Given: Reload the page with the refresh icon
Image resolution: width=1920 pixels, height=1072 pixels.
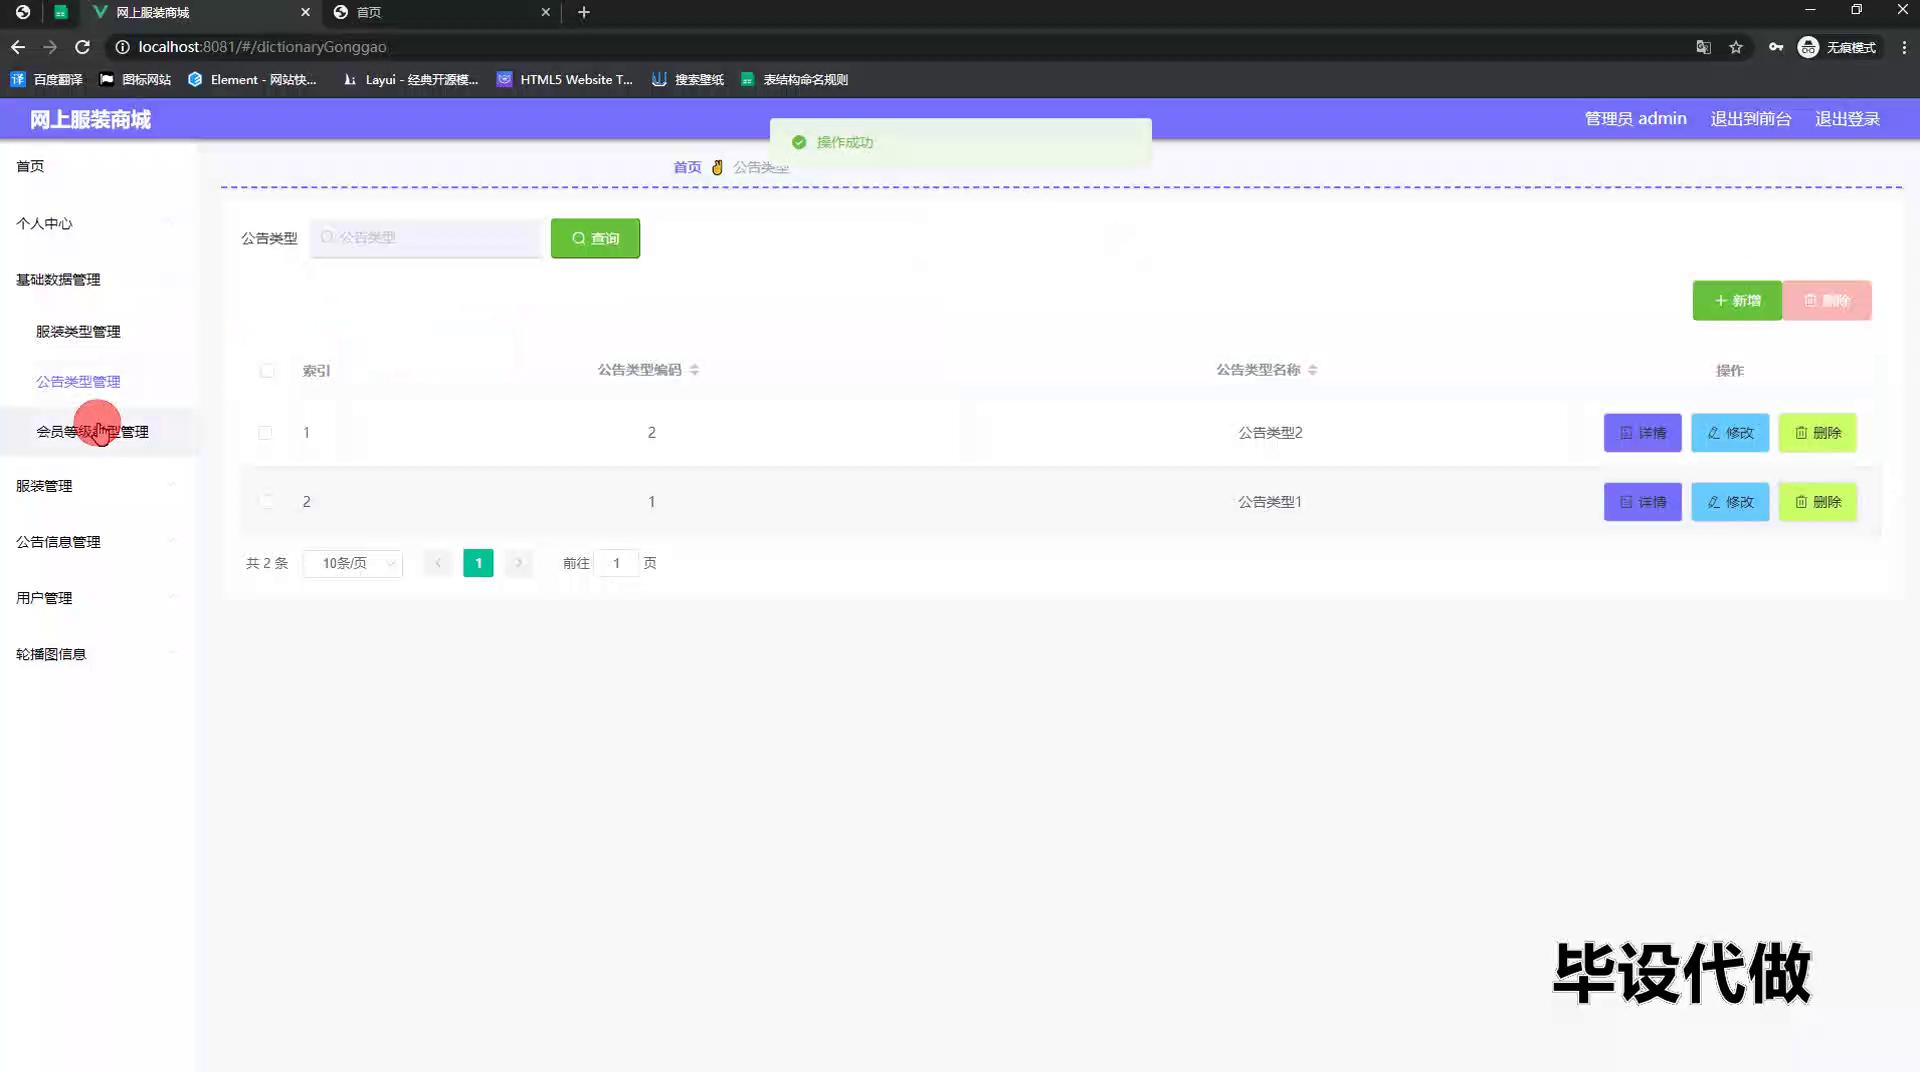Looking at the screenshot, I should (x=83, y=47).
